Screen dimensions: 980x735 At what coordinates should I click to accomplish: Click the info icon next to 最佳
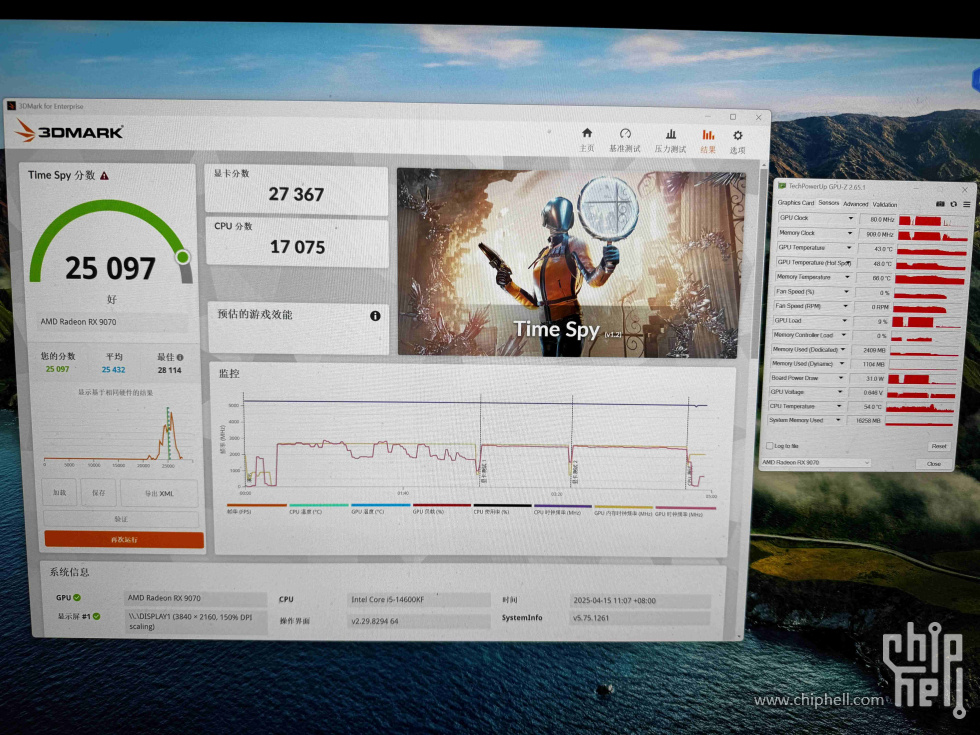pyautogui.click(x=180, y=358)
